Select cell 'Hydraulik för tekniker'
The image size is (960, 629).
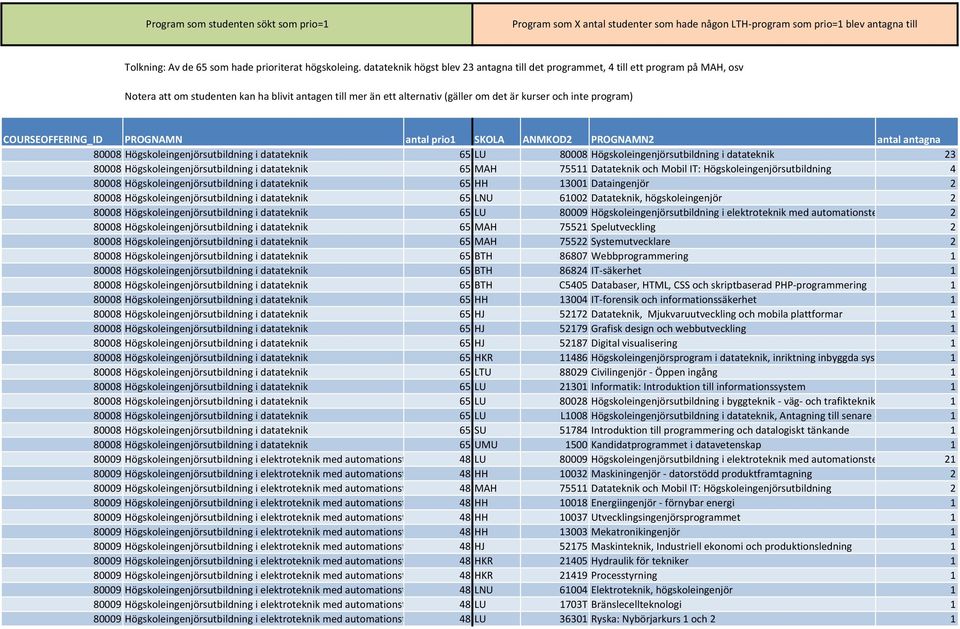point(732,560)
